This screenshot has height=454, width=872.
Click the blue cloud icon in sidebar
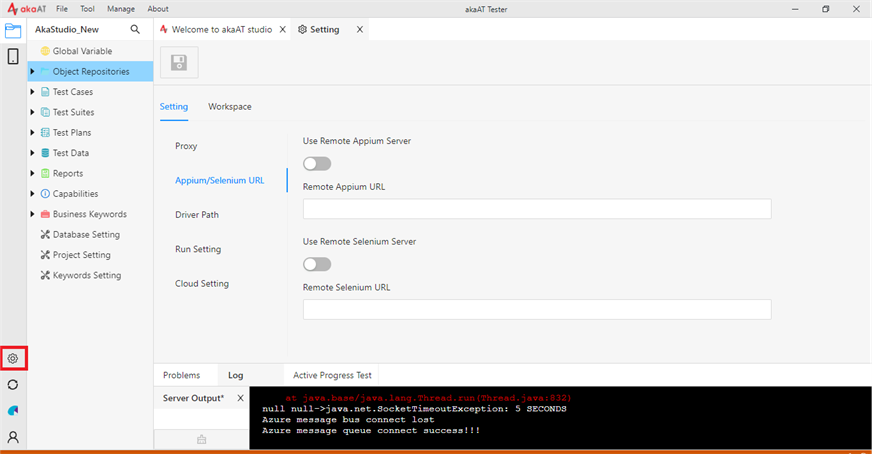click(13, 411)
